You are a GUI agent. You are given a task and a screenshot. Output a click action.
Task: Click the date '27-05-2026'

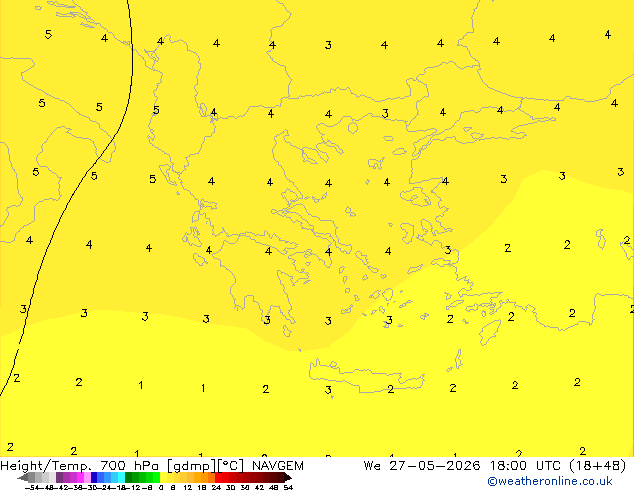435,466
